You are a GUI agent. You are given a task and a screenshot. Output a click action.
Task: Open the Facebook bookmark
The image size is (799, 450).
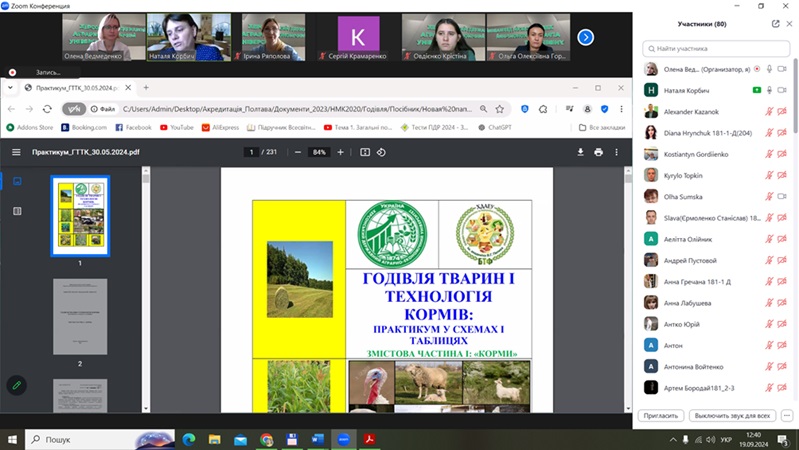tap(134, 127)
